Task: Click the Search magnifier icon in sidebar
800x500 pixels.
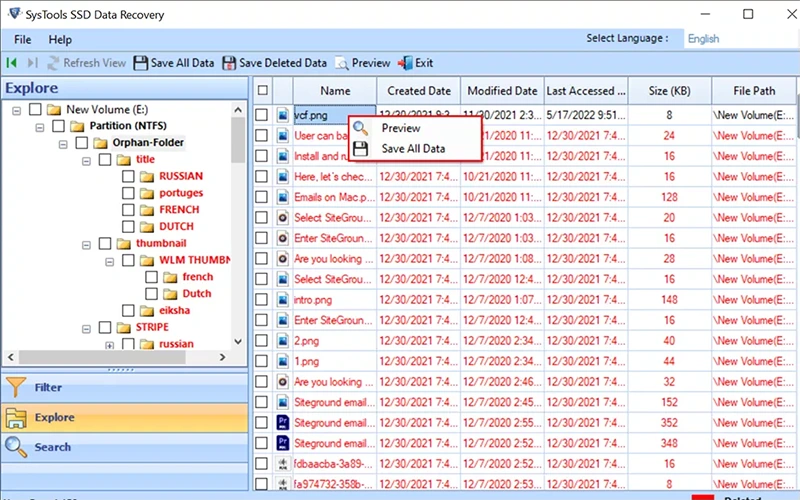Action: [16, 447]
